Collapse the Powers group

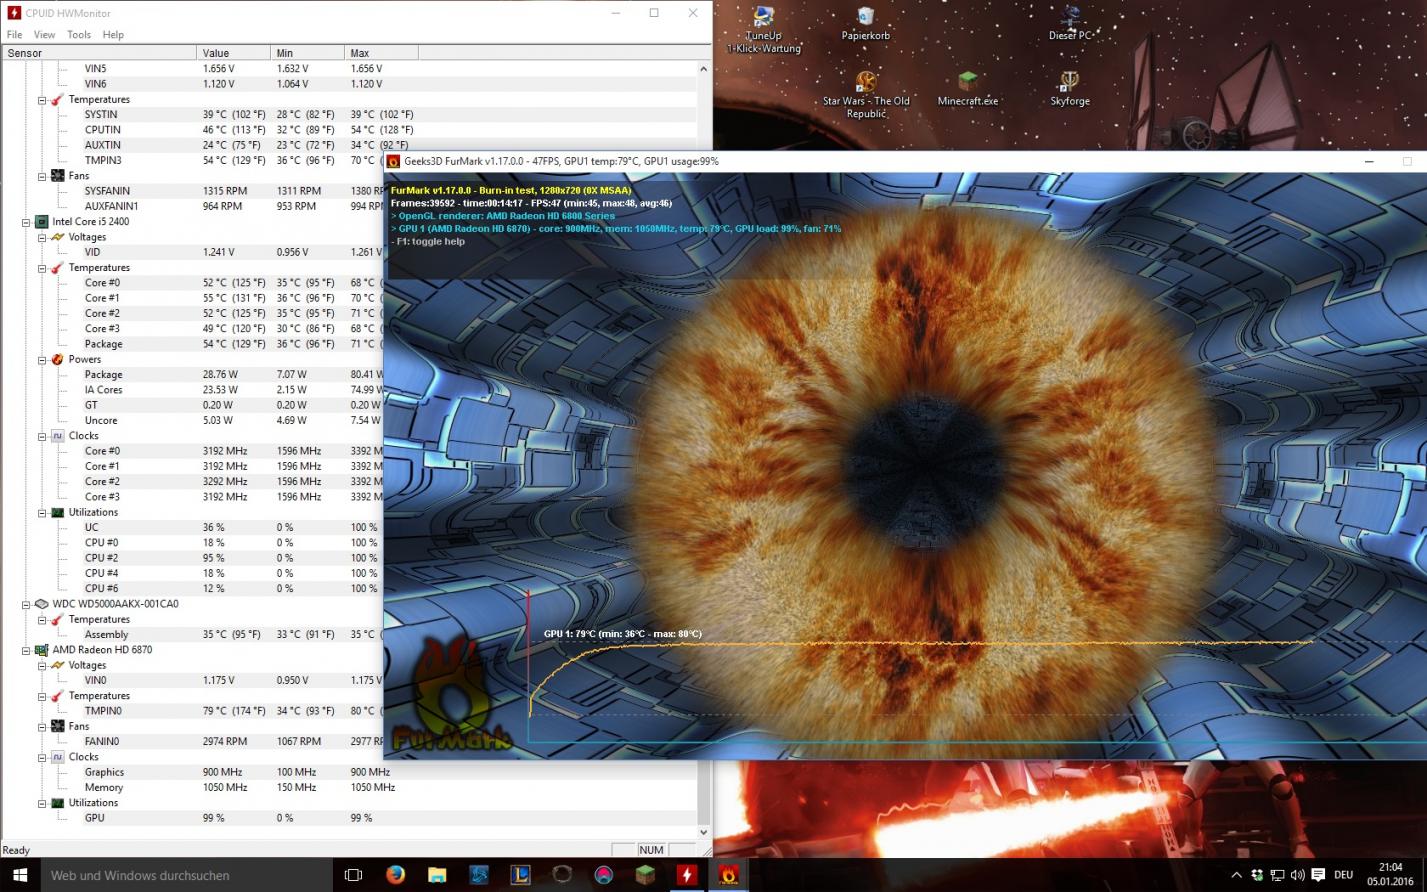click(x=42, y=360)
